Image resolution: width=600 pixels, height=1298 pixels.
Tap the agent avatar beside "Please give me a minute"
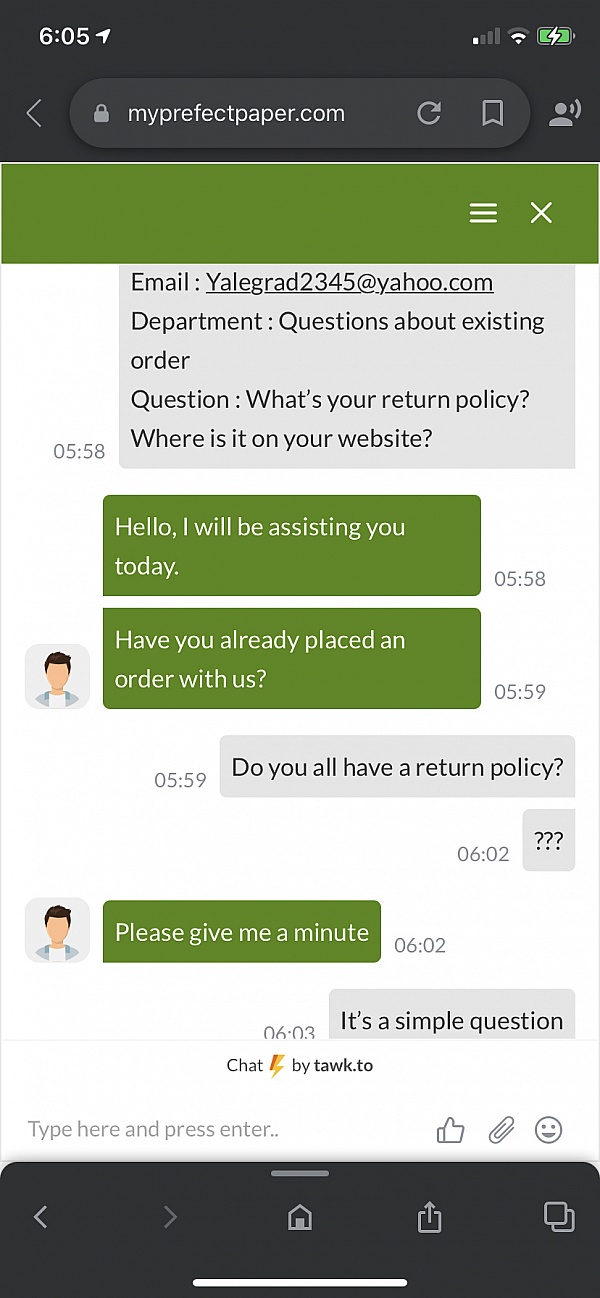click(57, 930)
